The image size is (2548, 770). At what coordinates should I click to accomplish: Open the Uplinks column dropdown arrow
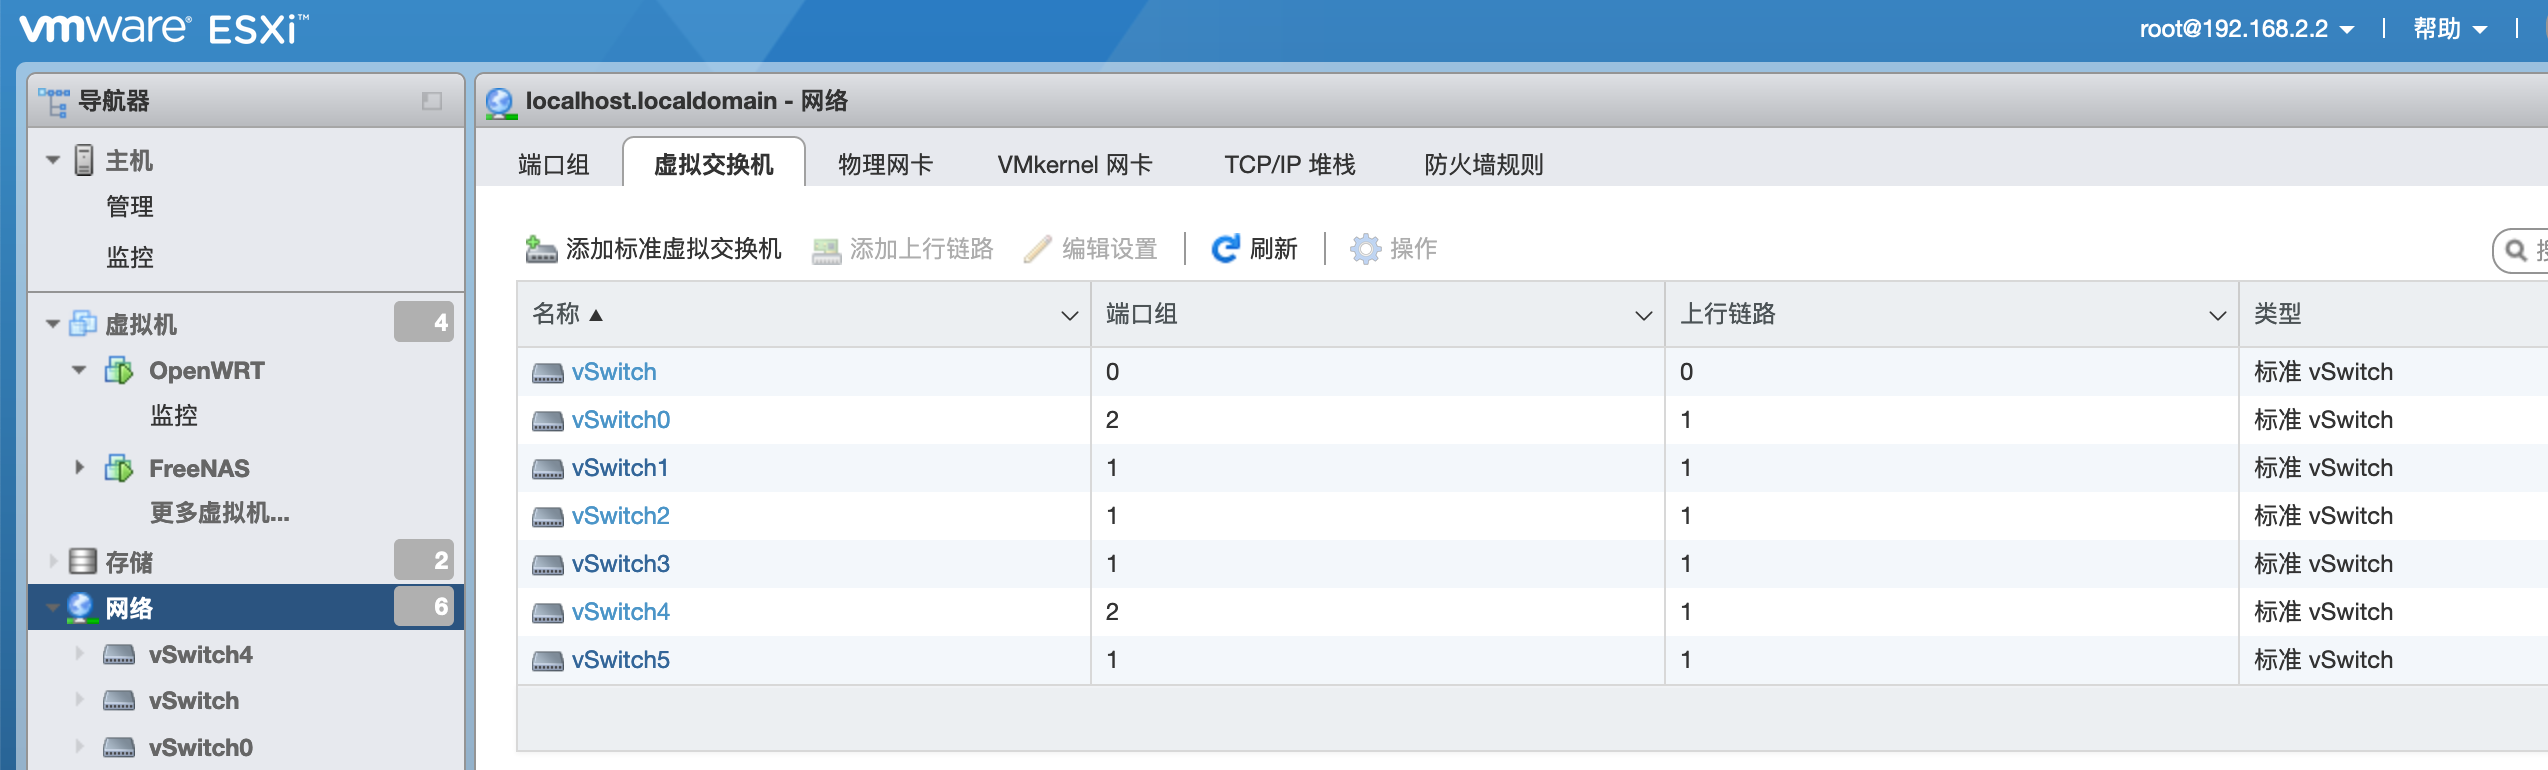pyautogui.click(x=2217, y=315)
